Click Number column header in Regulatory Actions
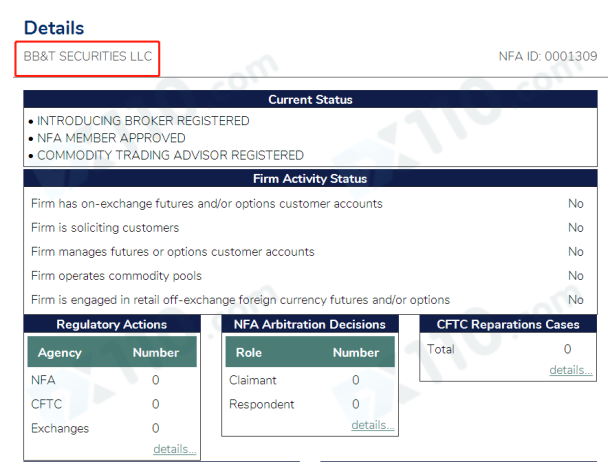Image resolution: width=610 pixels, height=462 pixels. pyautogui.click(x=156, y=353)
